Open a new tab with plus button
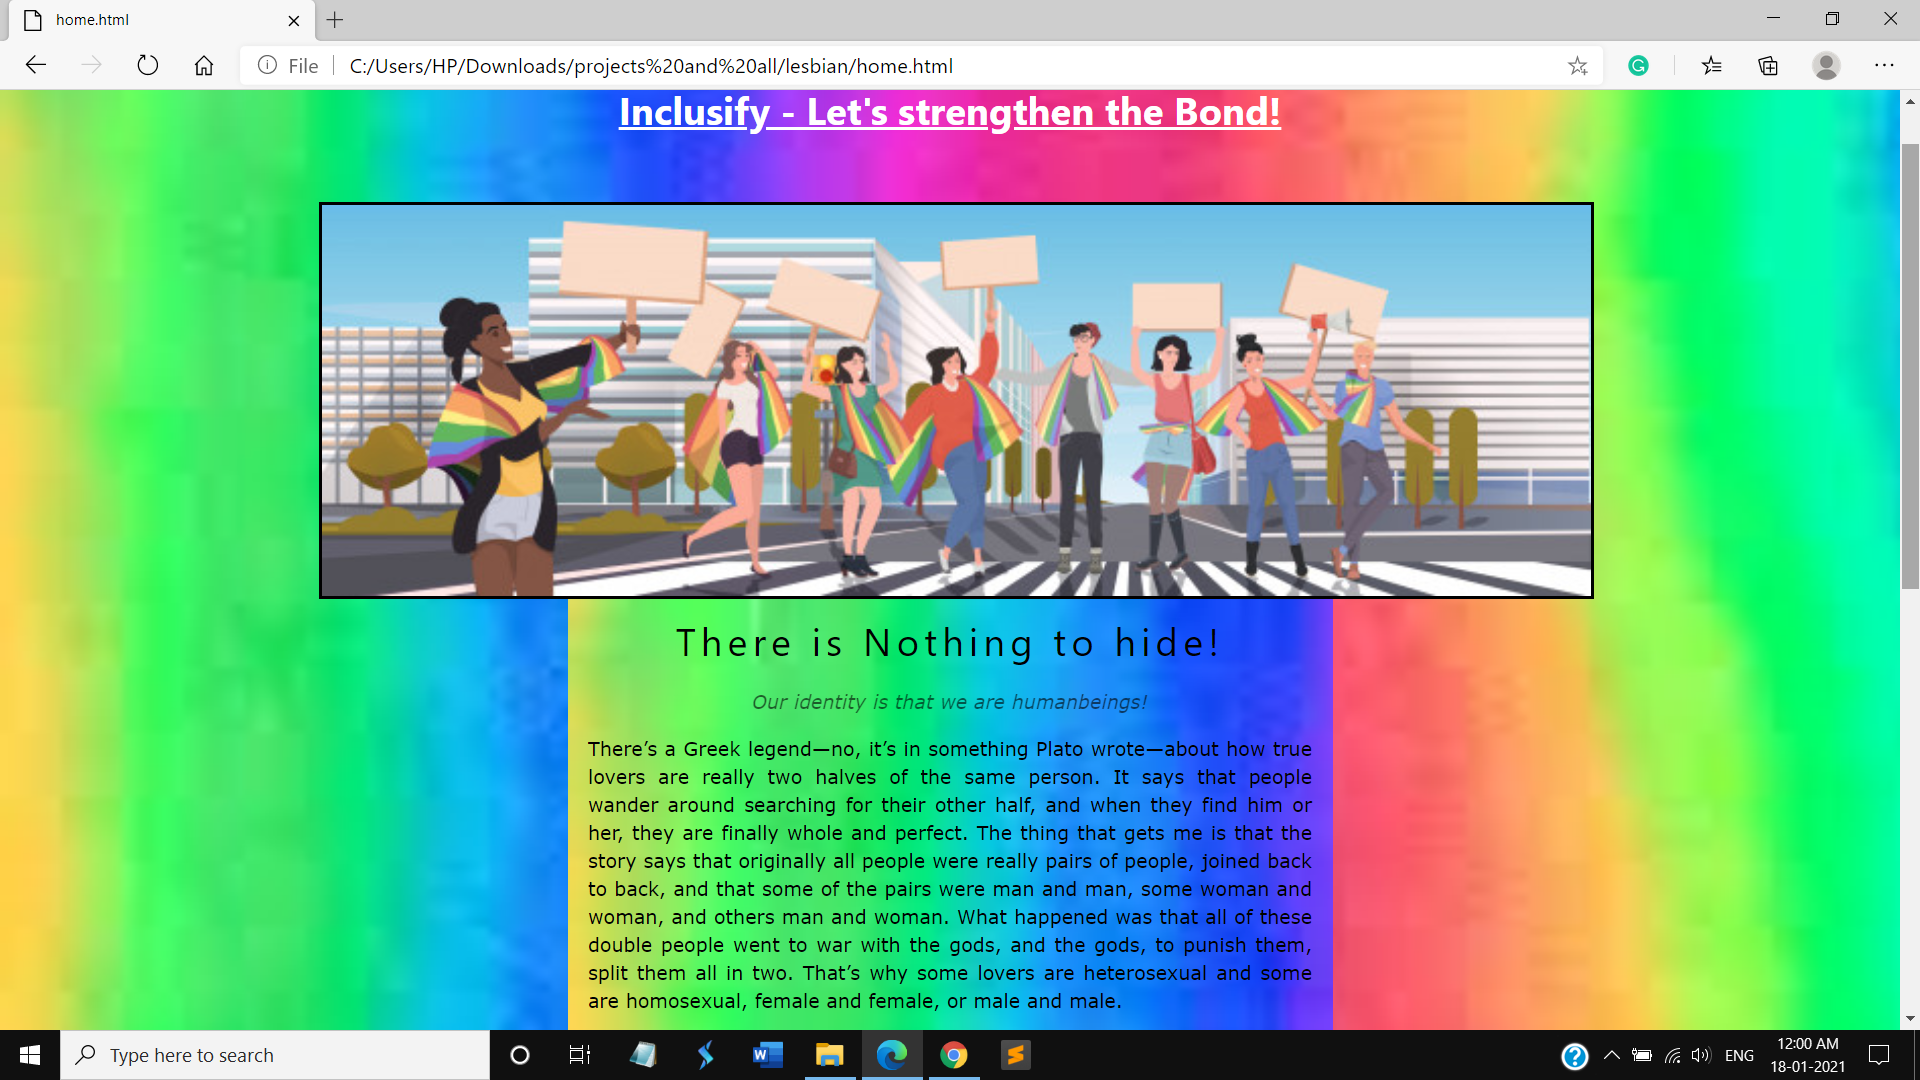Screen dimensions: 1920x1080 coord(335,20)
